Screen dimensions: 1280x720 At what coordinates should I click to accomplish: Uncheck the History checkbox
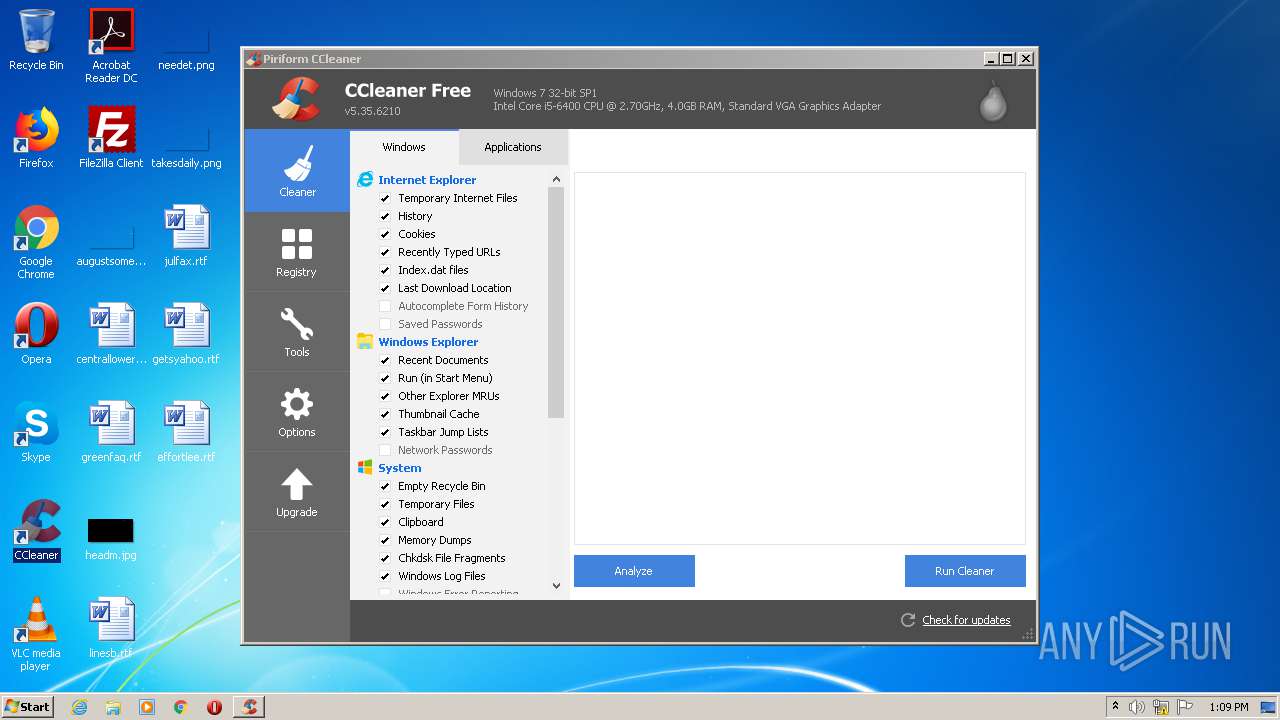click(385, 216)
